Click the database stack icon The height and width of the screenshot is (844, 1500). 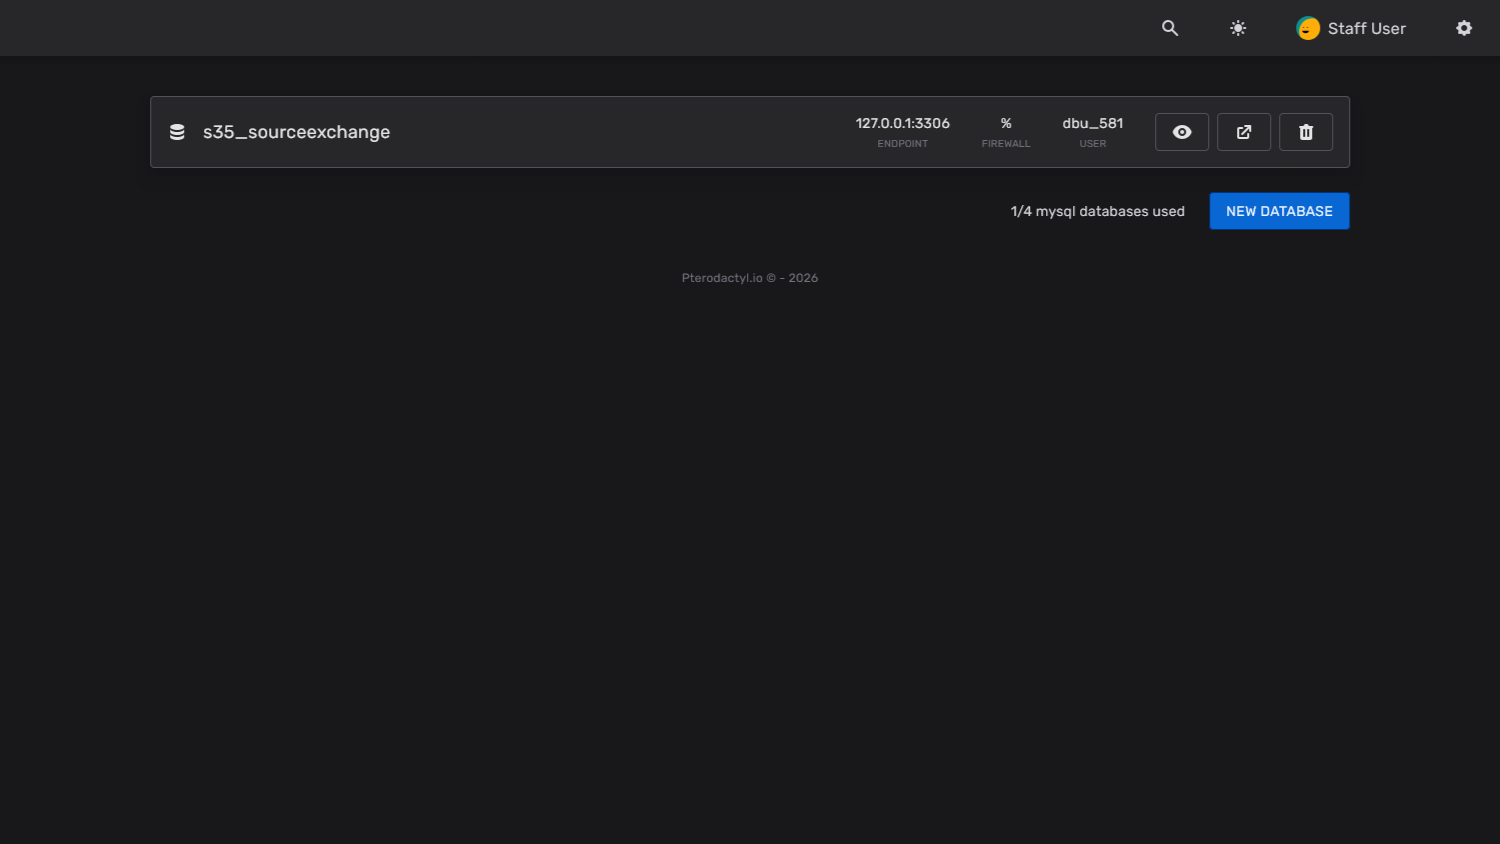[x=177, y=132]
